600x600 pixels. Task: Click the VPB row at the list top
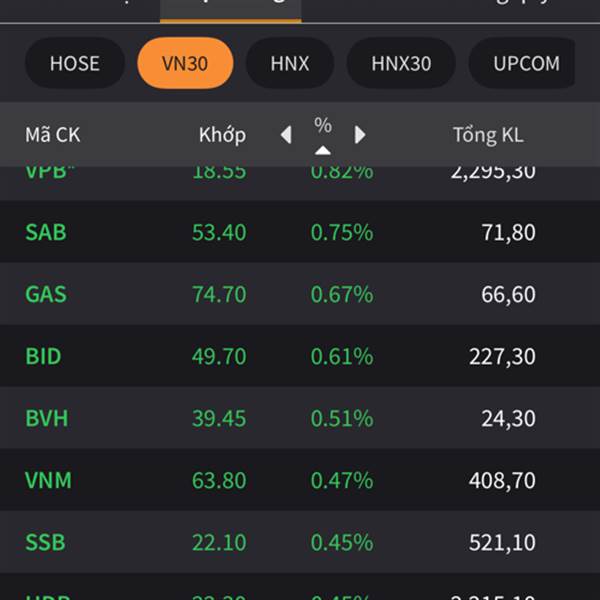300,183
